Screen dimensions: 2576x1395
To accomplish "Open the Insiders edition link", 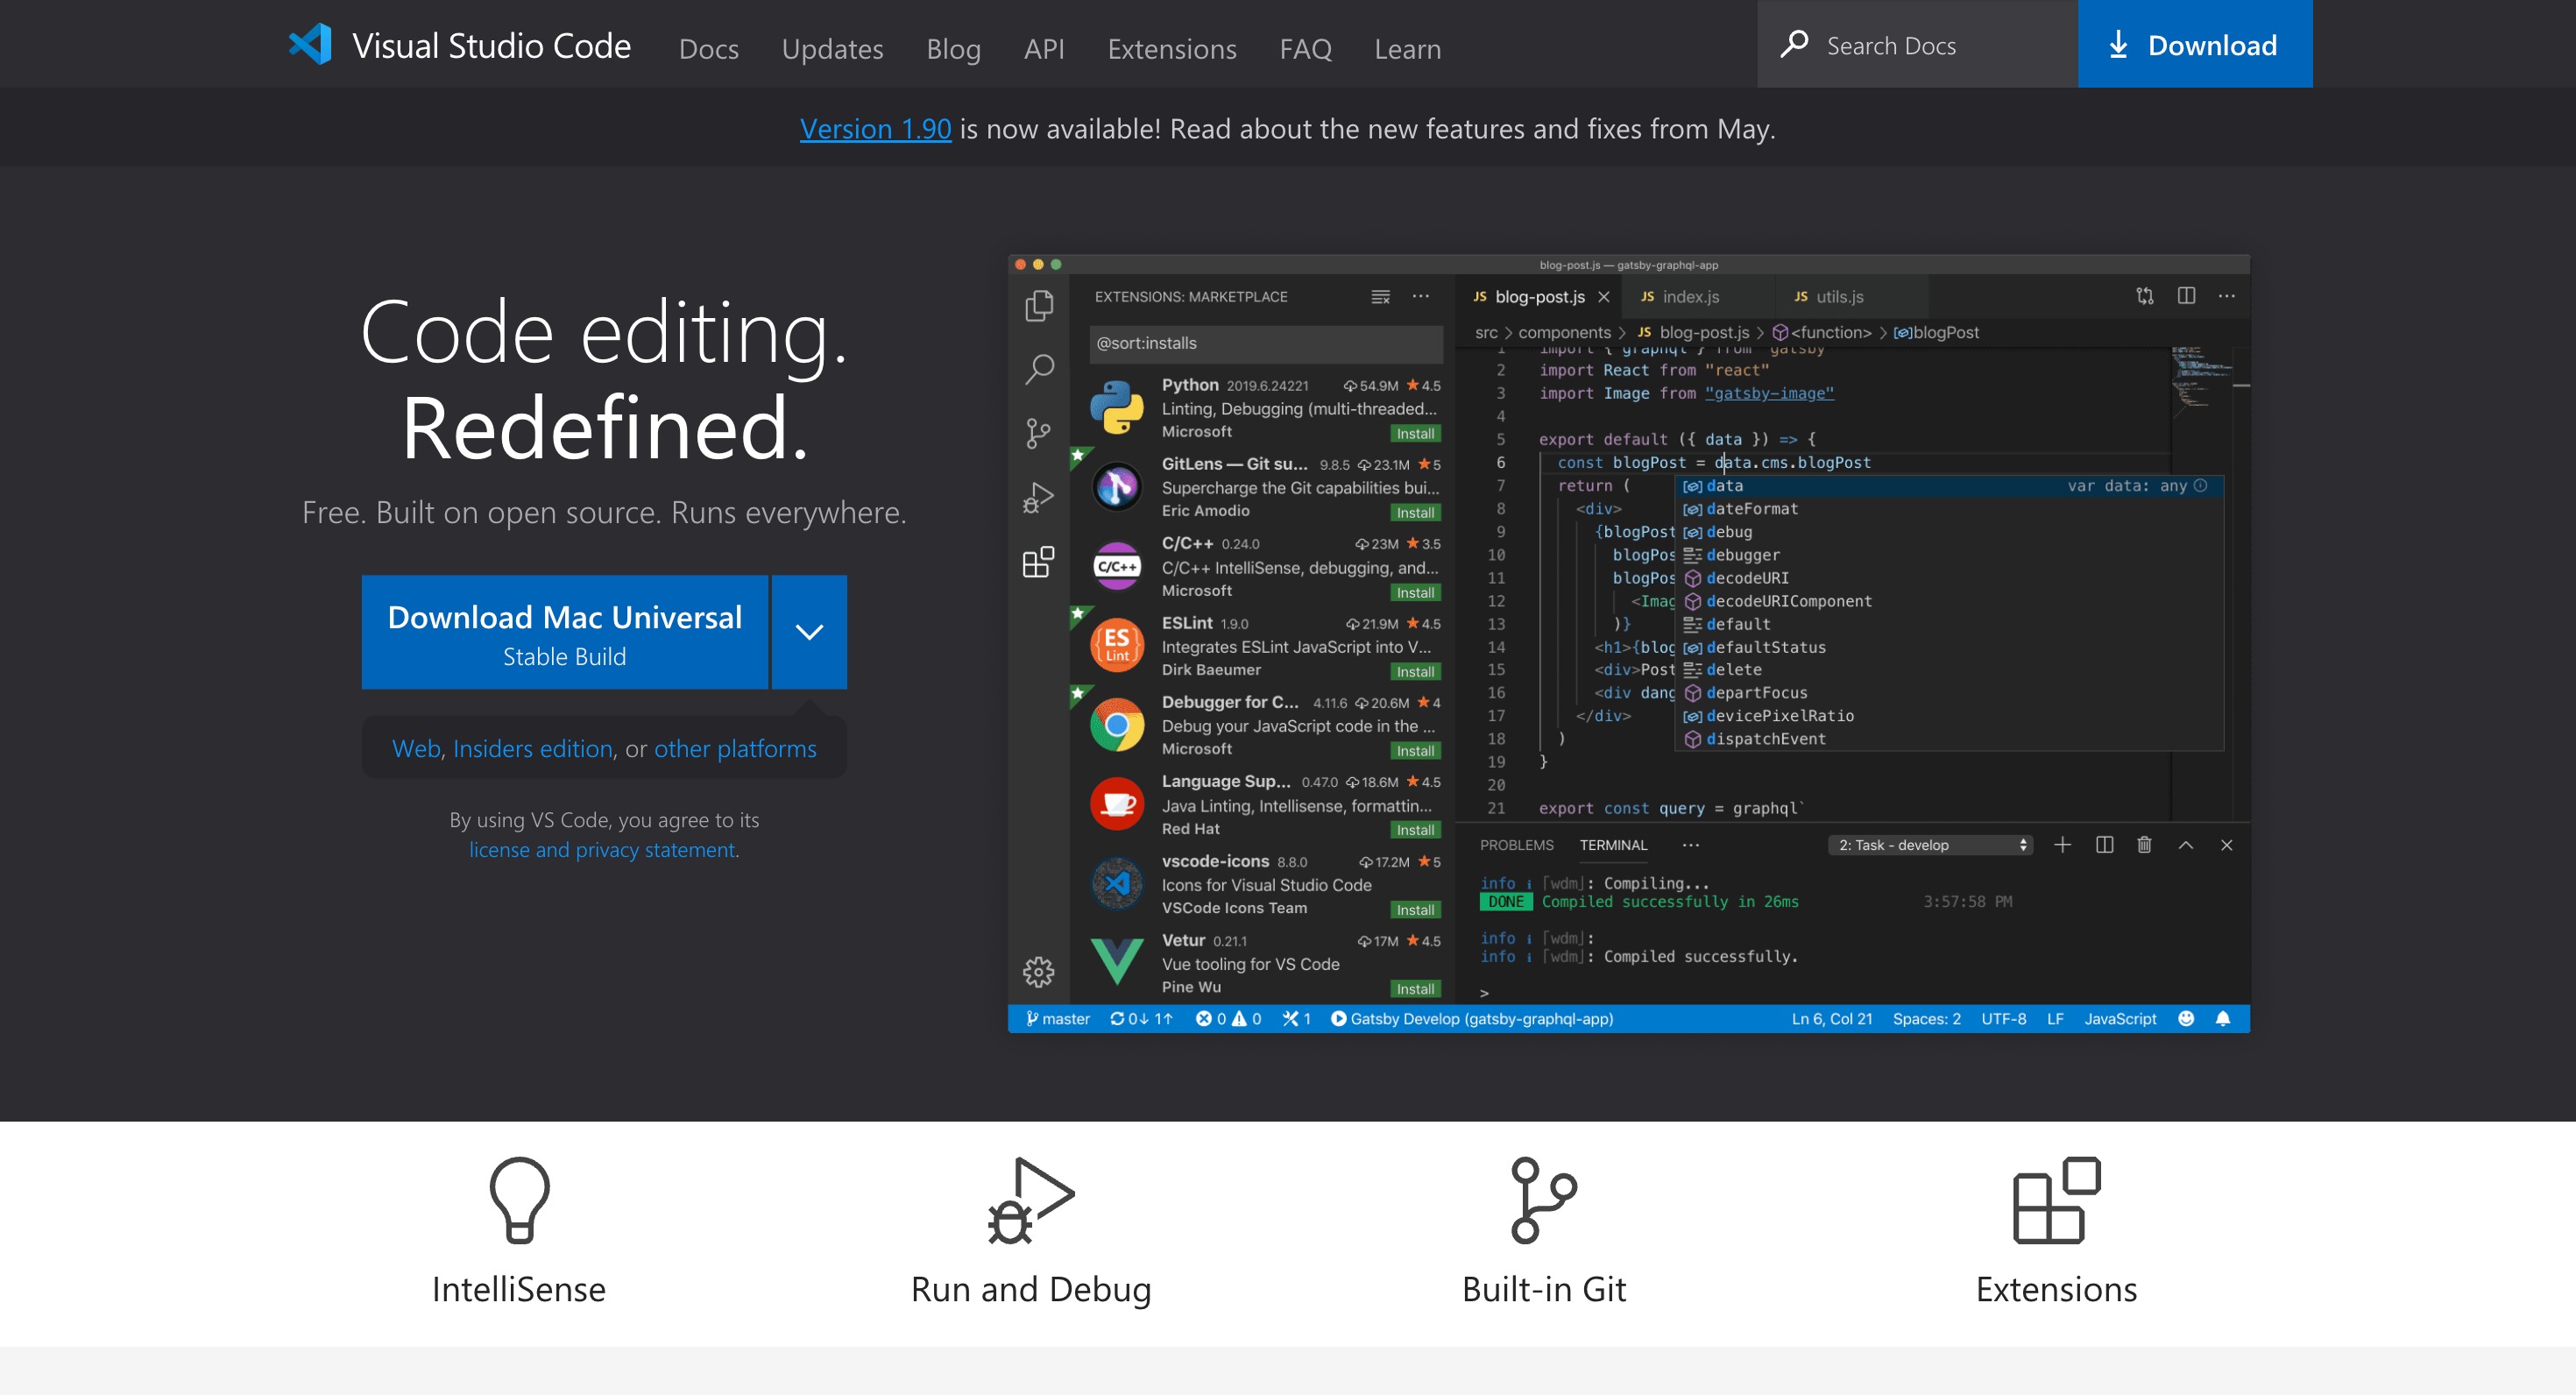I will coord(532,748).
